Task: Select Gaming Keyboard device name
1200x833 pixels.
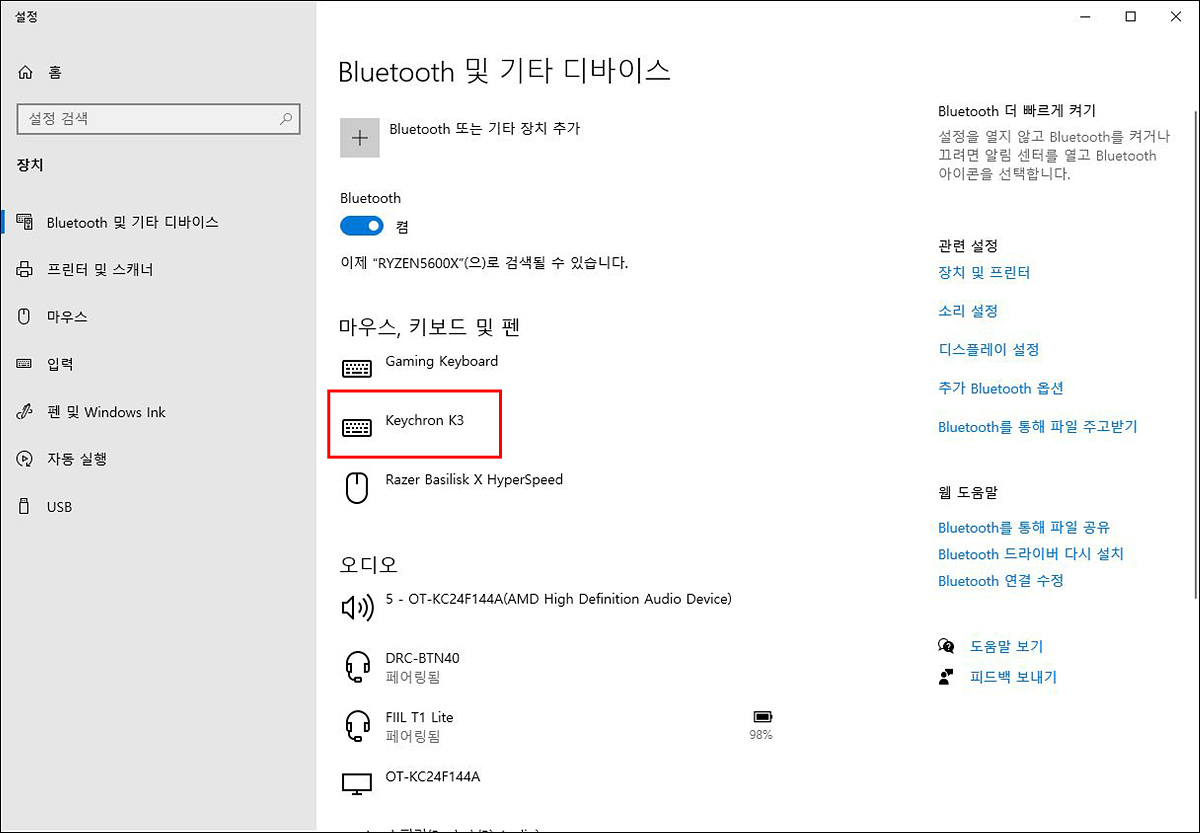Action: [442, 361]
